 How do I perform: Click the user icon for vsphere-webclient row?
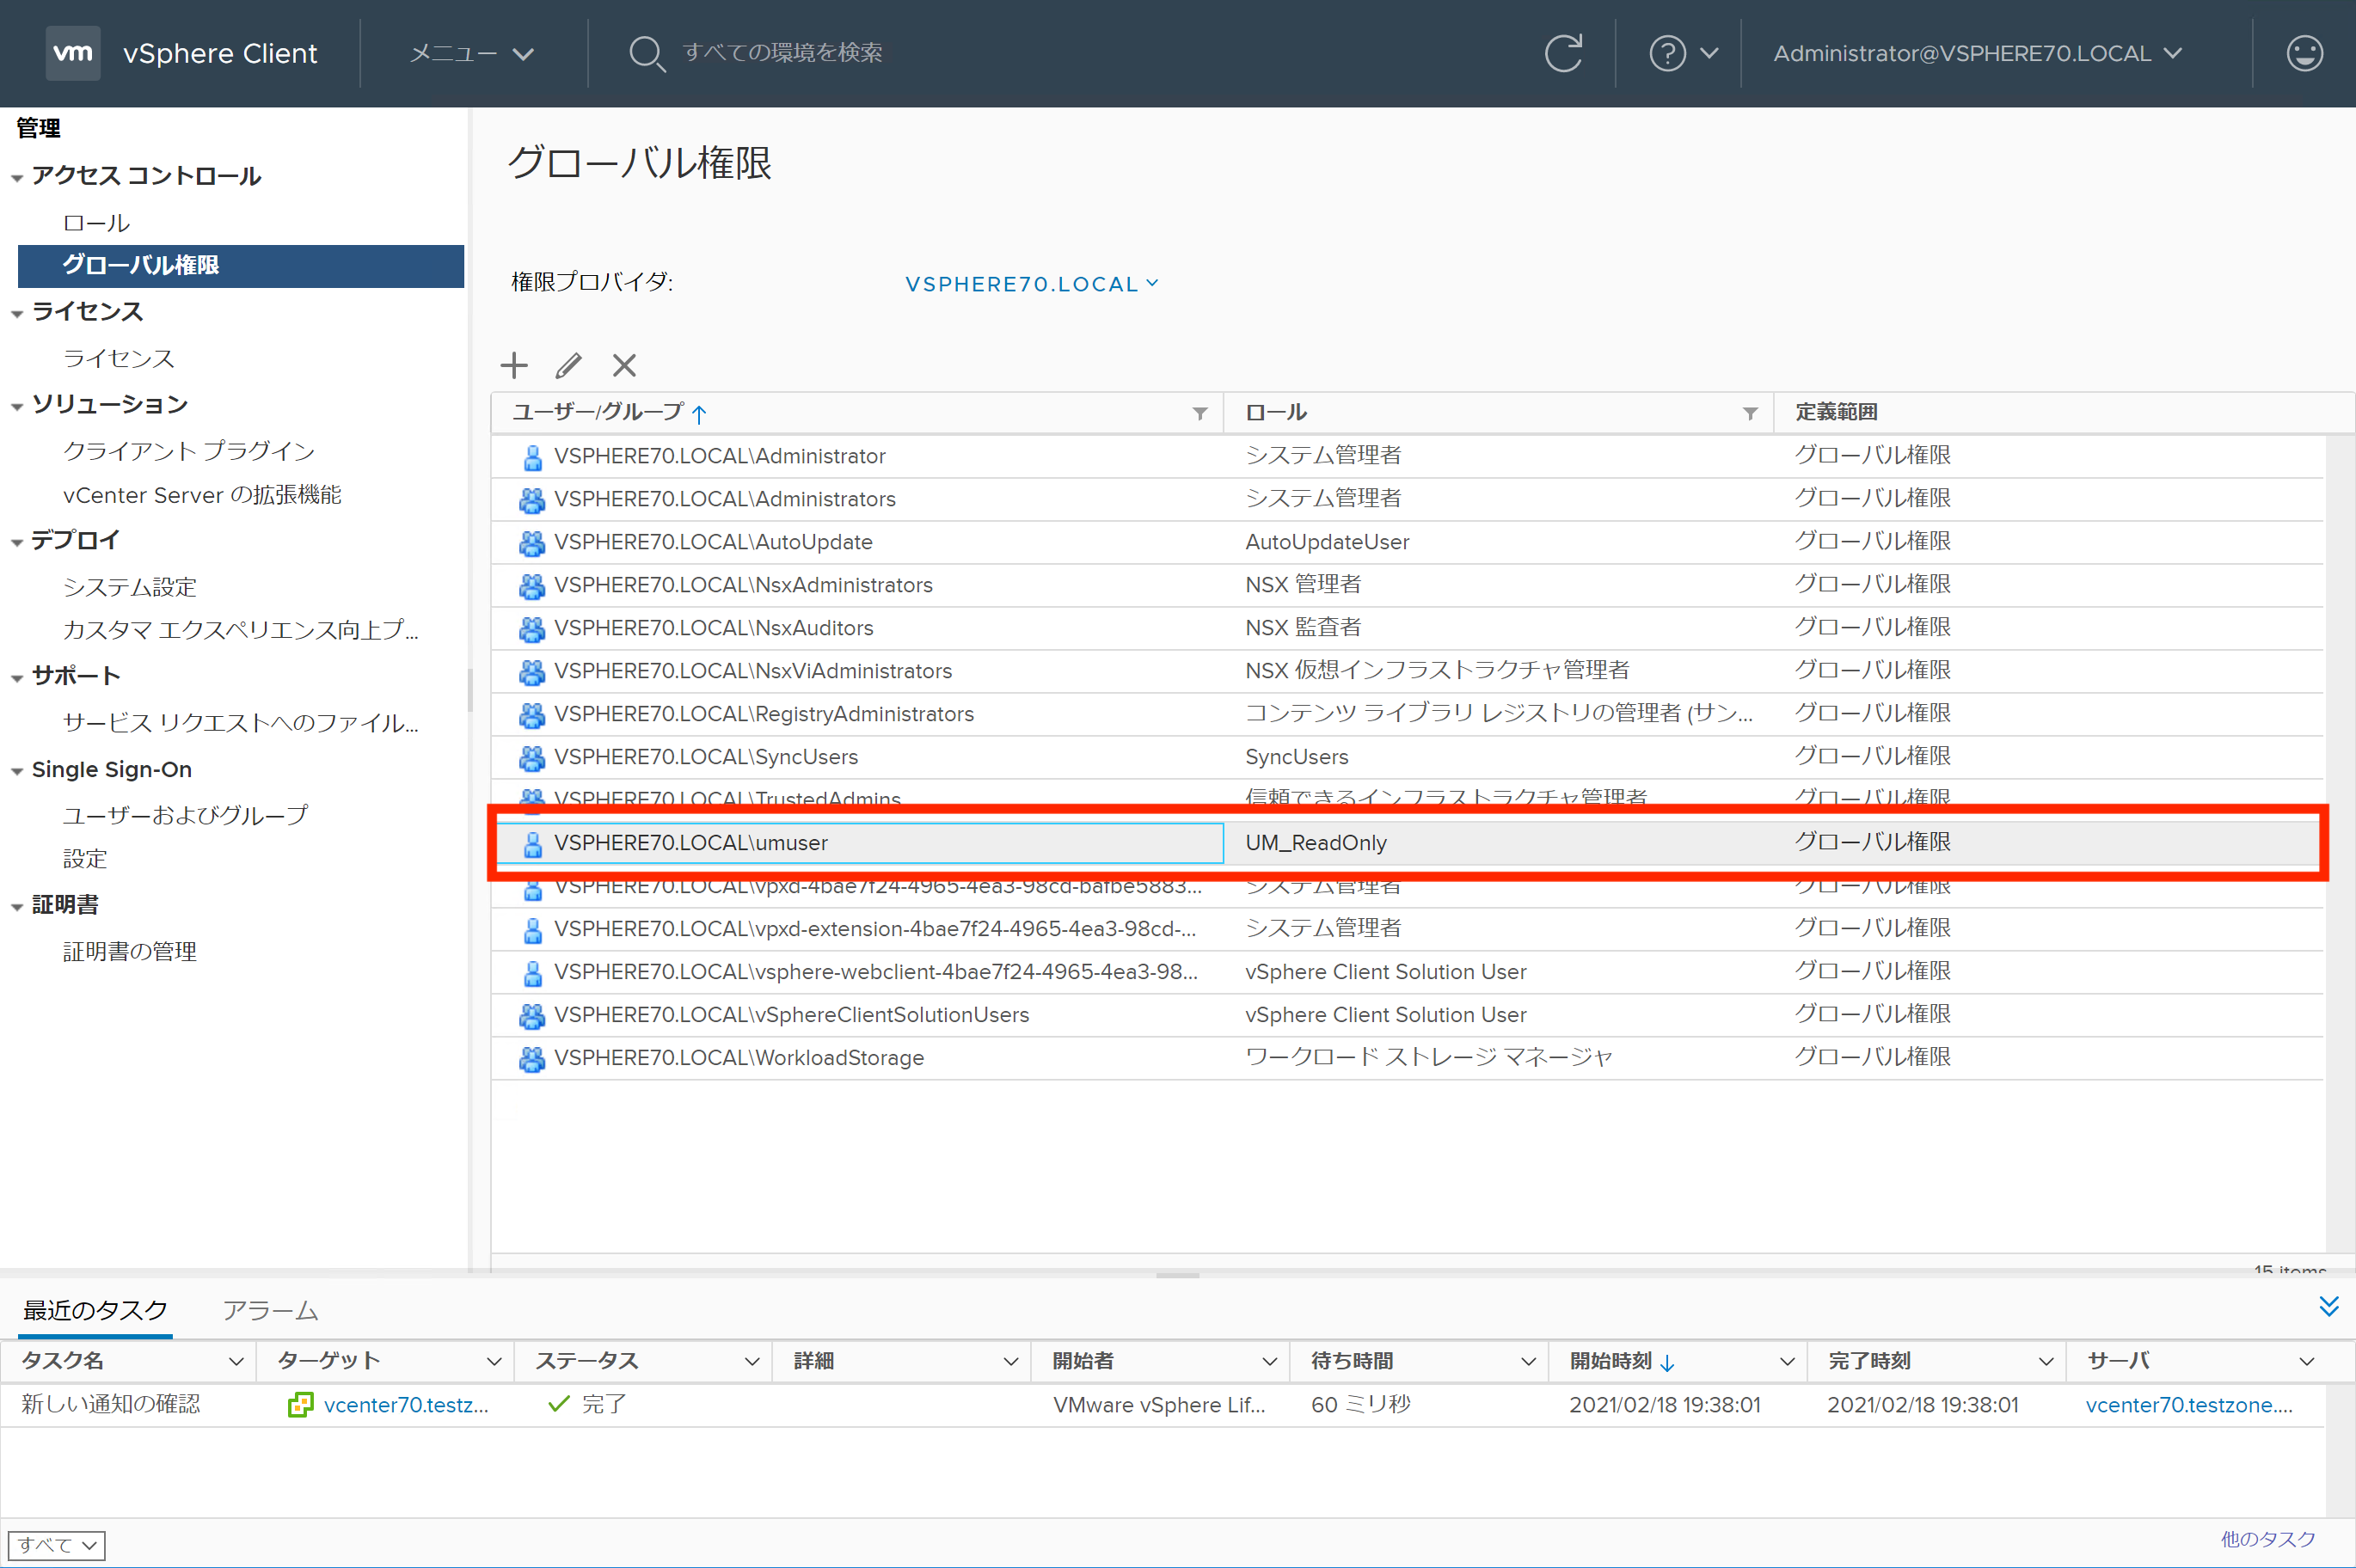[532, 973]
